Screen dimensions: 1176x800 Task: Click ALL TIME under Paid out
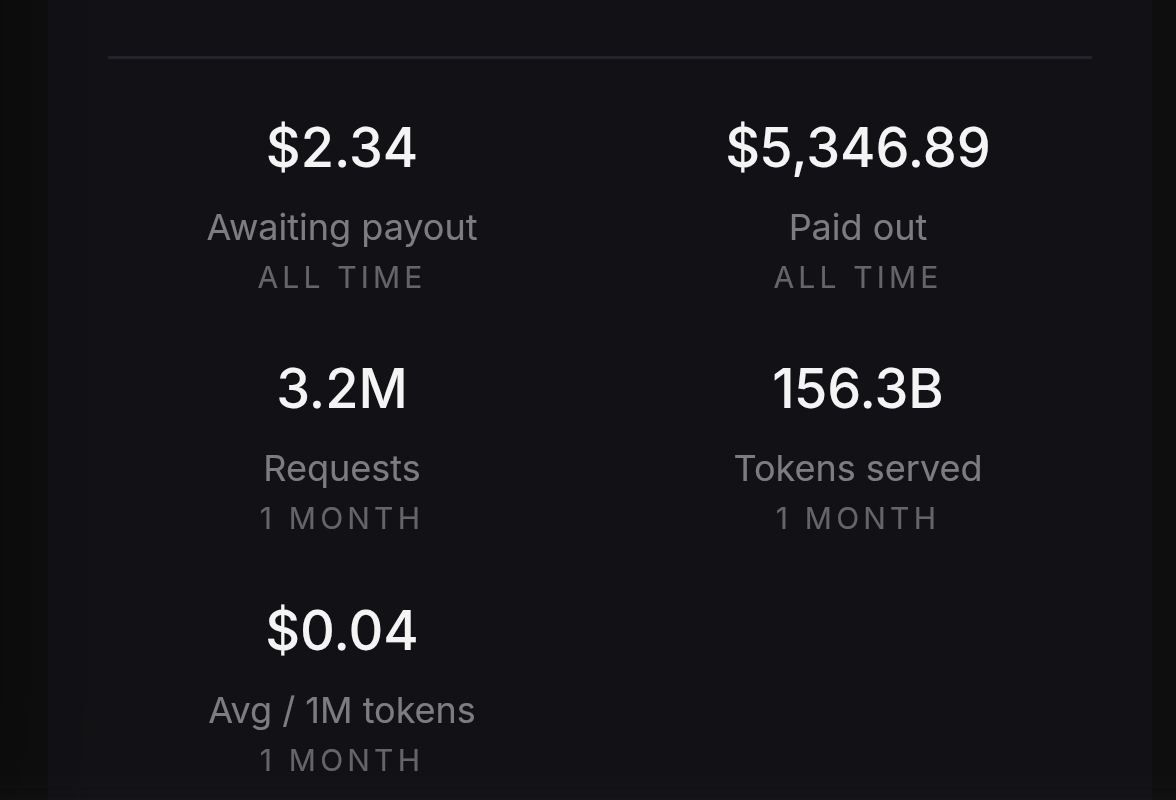point(857,278)
